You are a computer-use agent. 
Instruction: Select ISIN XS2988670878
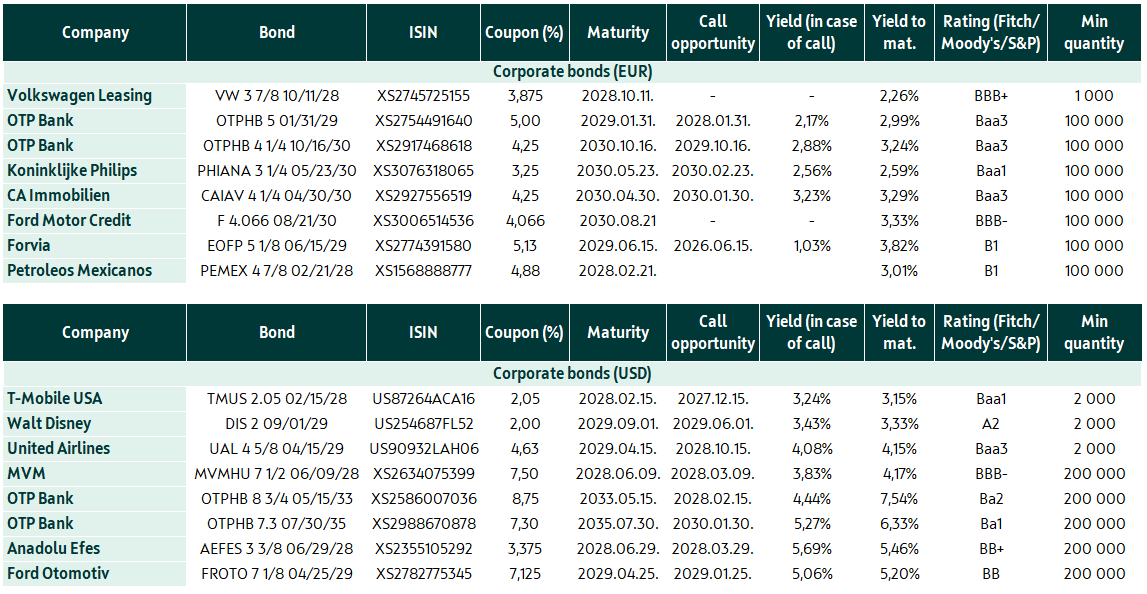coord(424,523)
